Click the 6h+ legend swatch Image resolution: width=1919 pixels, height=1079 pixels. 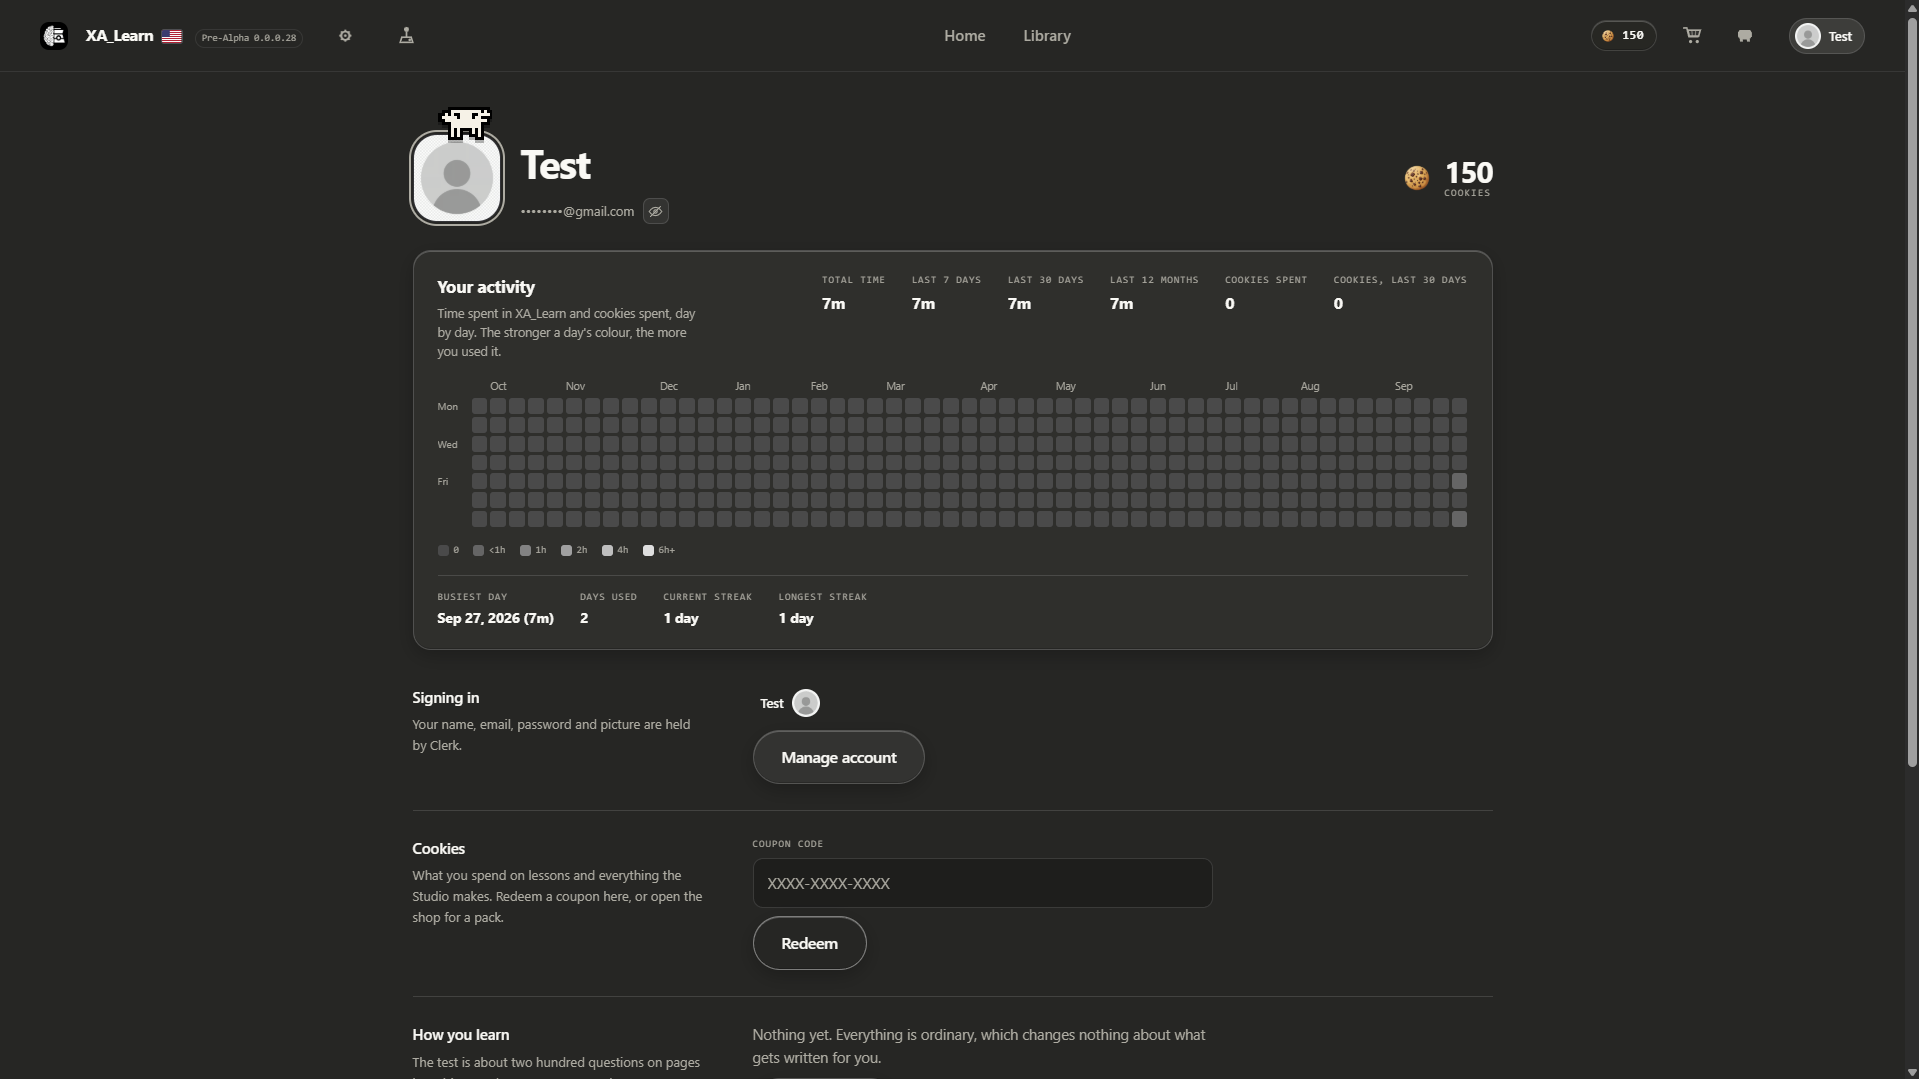click(648, 550)
